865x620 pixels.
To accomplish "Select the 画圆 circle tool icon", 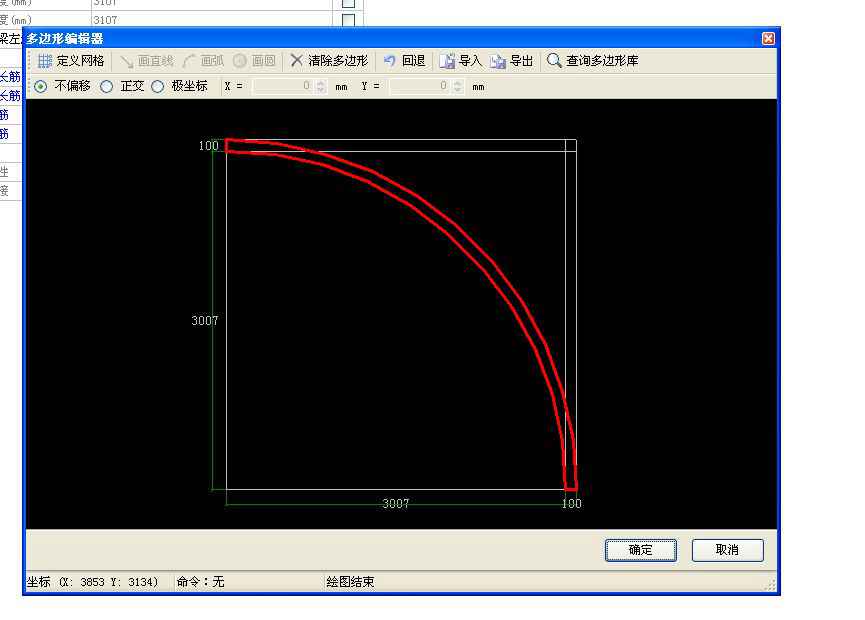I will click(x=240, y=61).
